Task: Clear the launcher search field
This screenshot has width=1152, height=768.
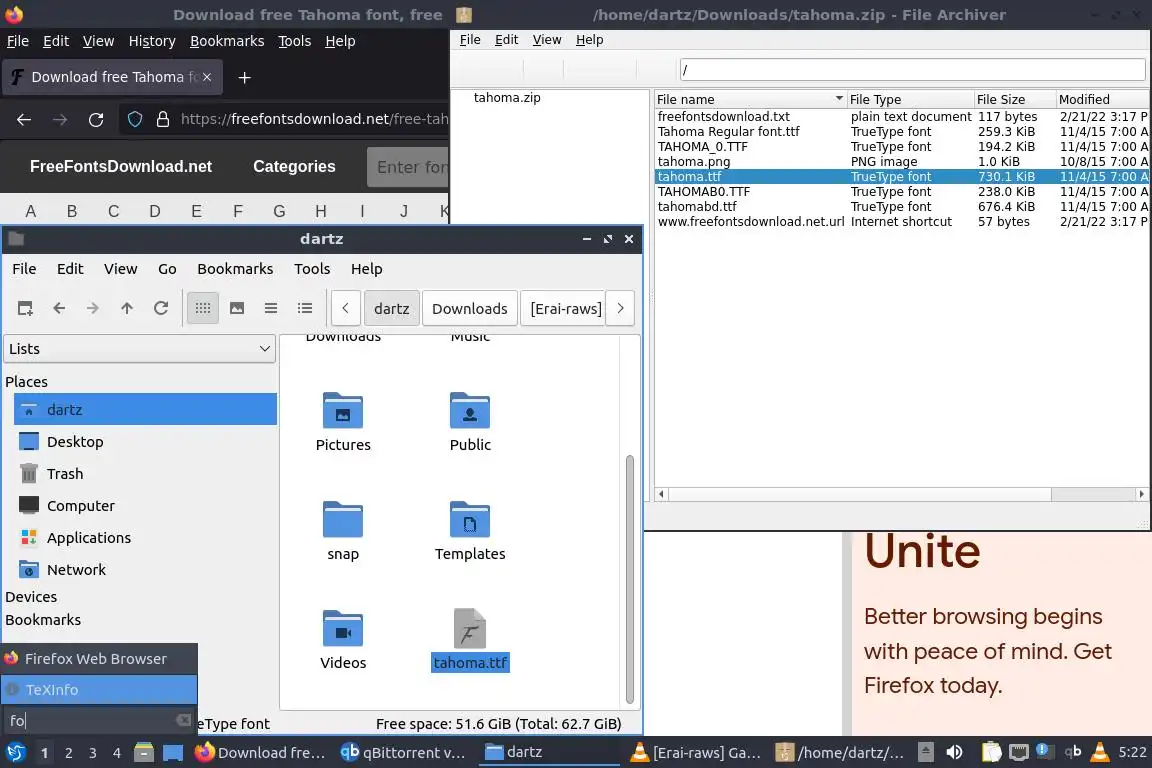Action: (x=184, y=720)
